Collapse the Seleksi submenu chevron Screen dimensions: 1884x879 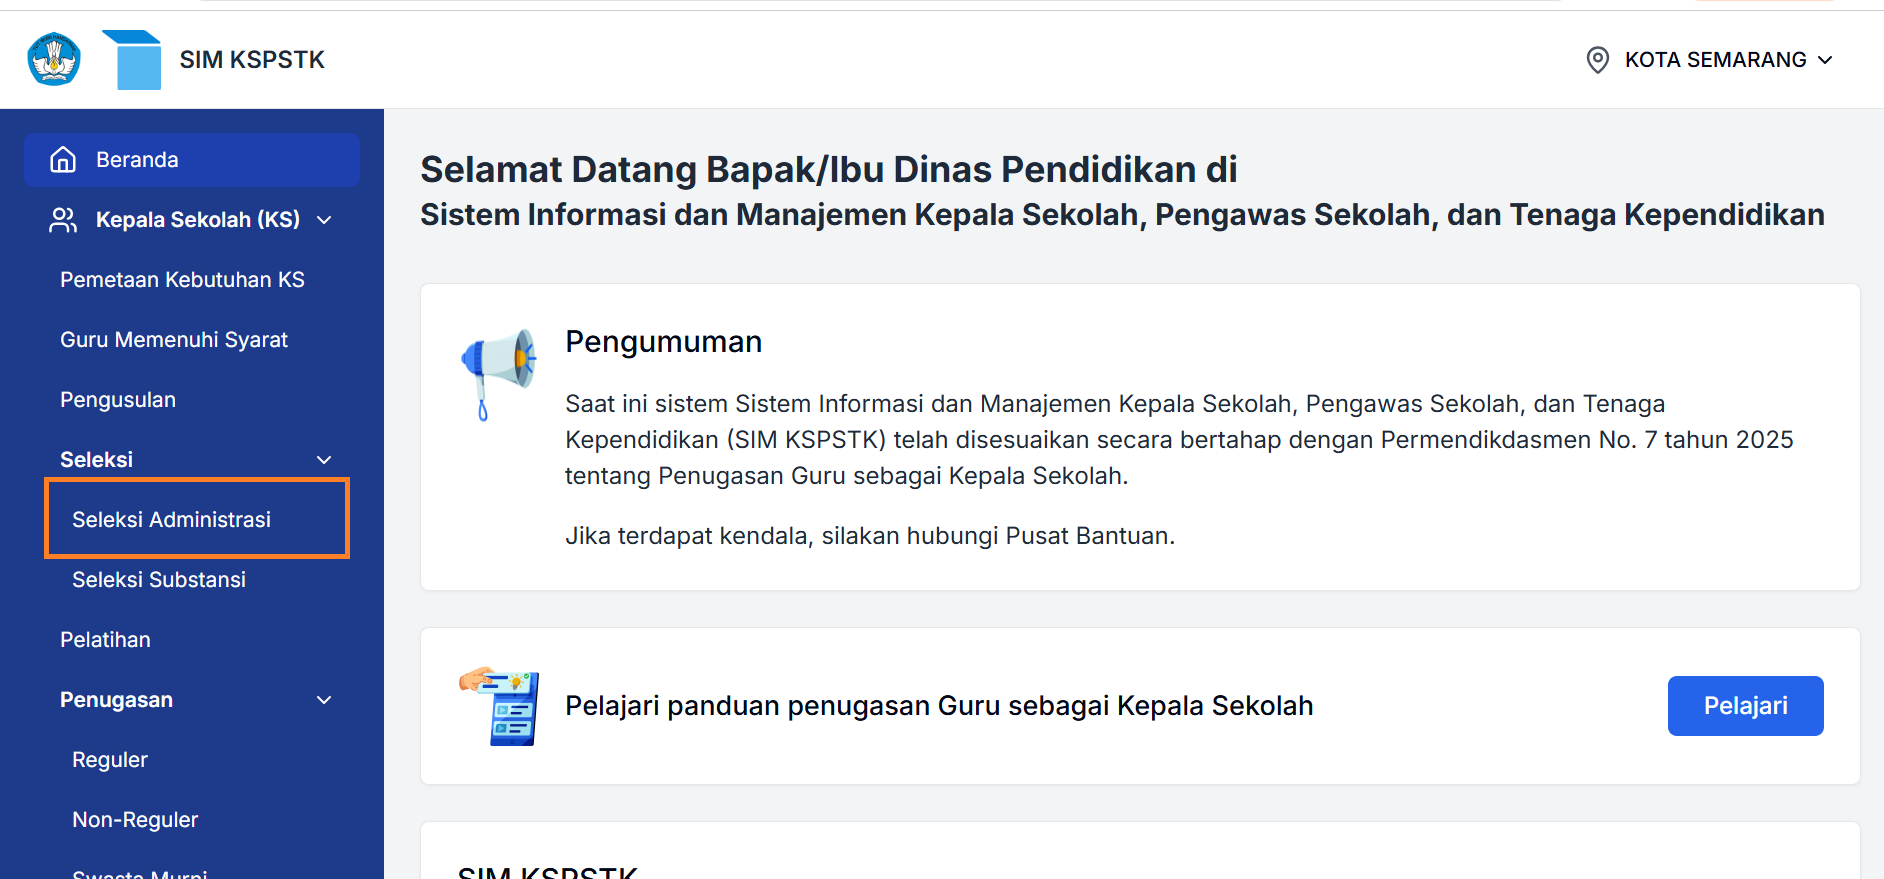pyautogui.click(x=324, y=460)
